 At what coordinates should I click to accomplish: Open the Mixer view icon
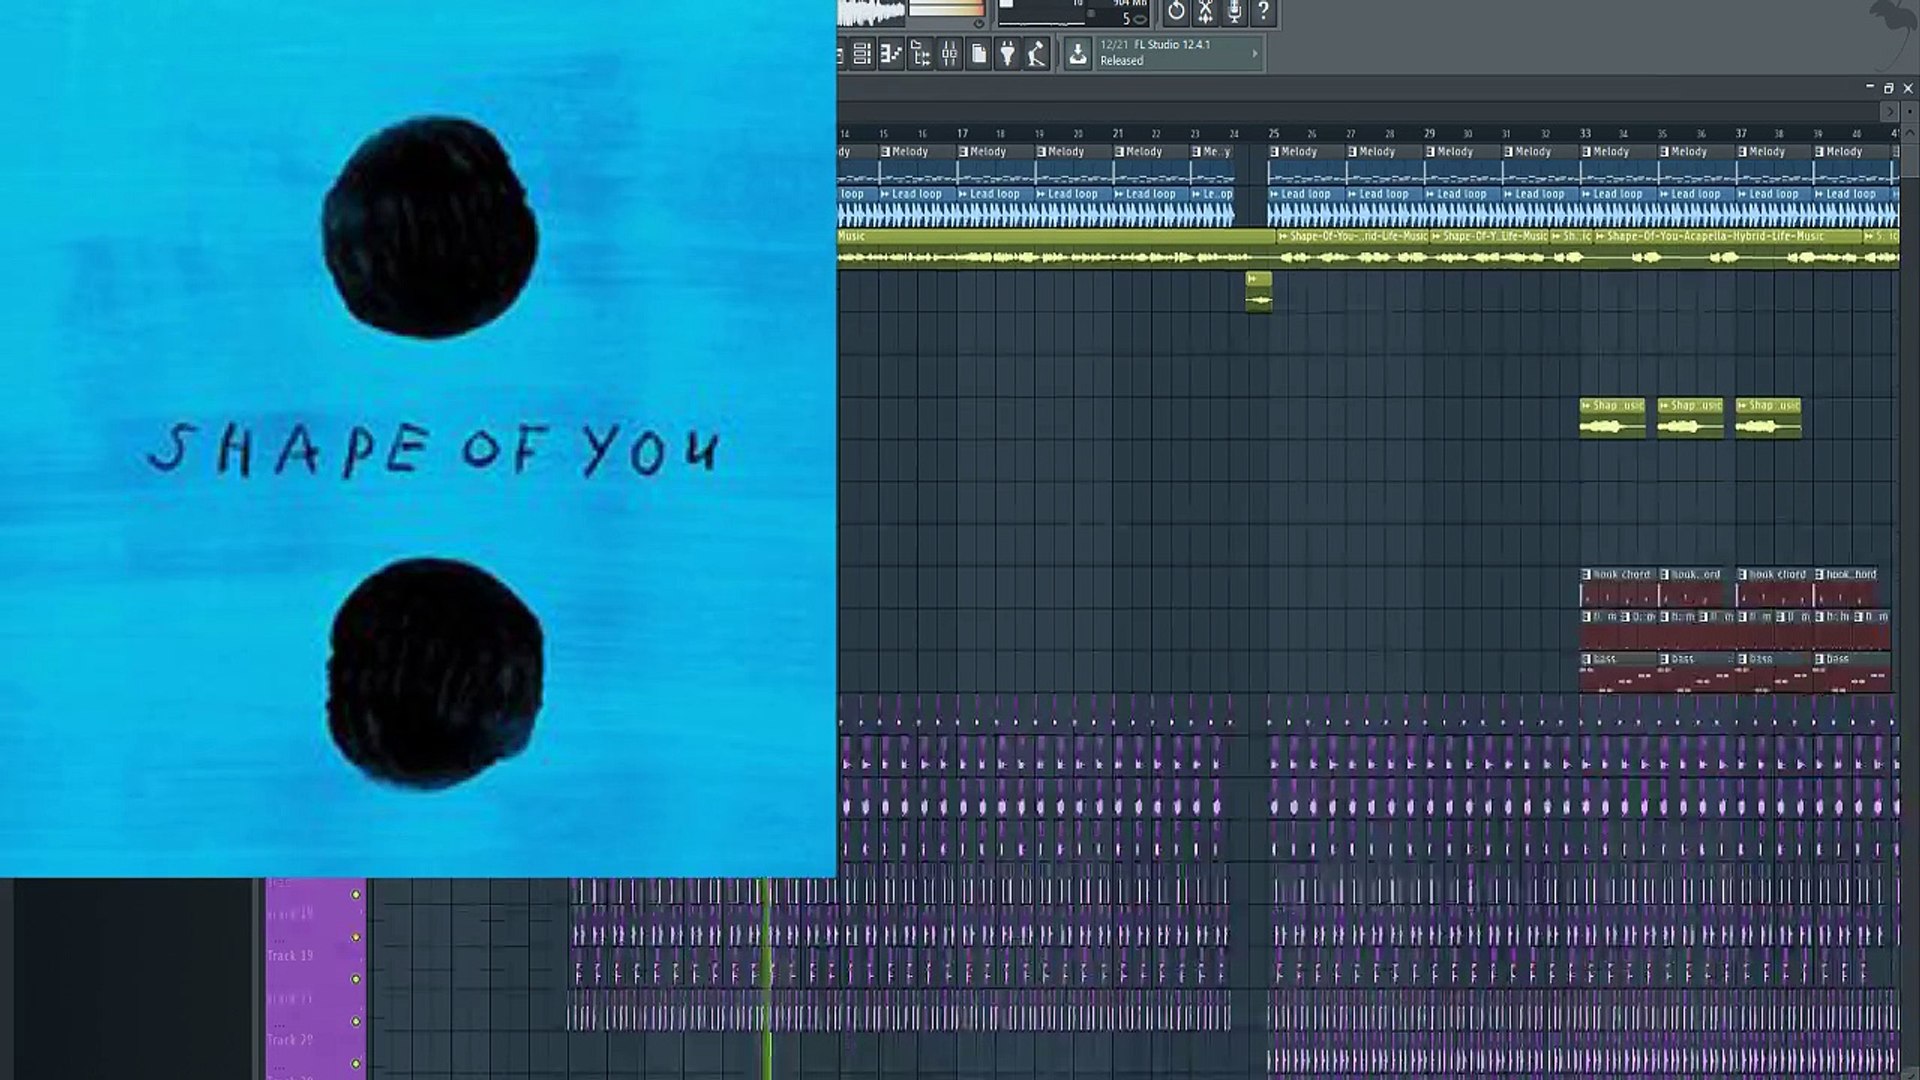pyautogui.click(x=949, y=54)
